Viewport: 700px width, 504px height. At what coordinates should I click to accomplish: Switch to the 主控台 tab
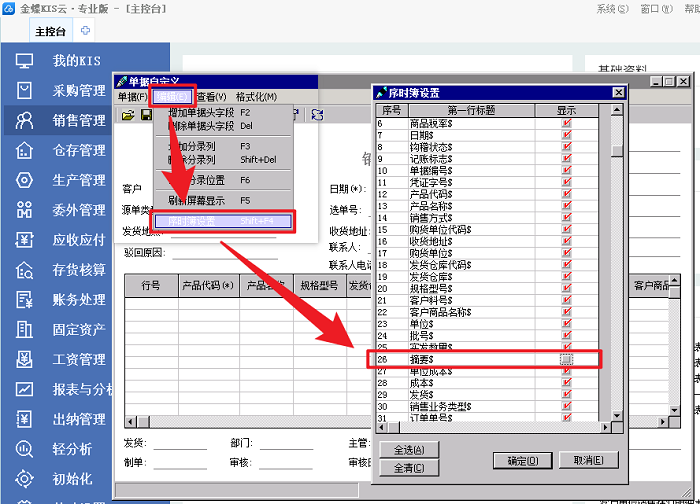pos(52,31)
